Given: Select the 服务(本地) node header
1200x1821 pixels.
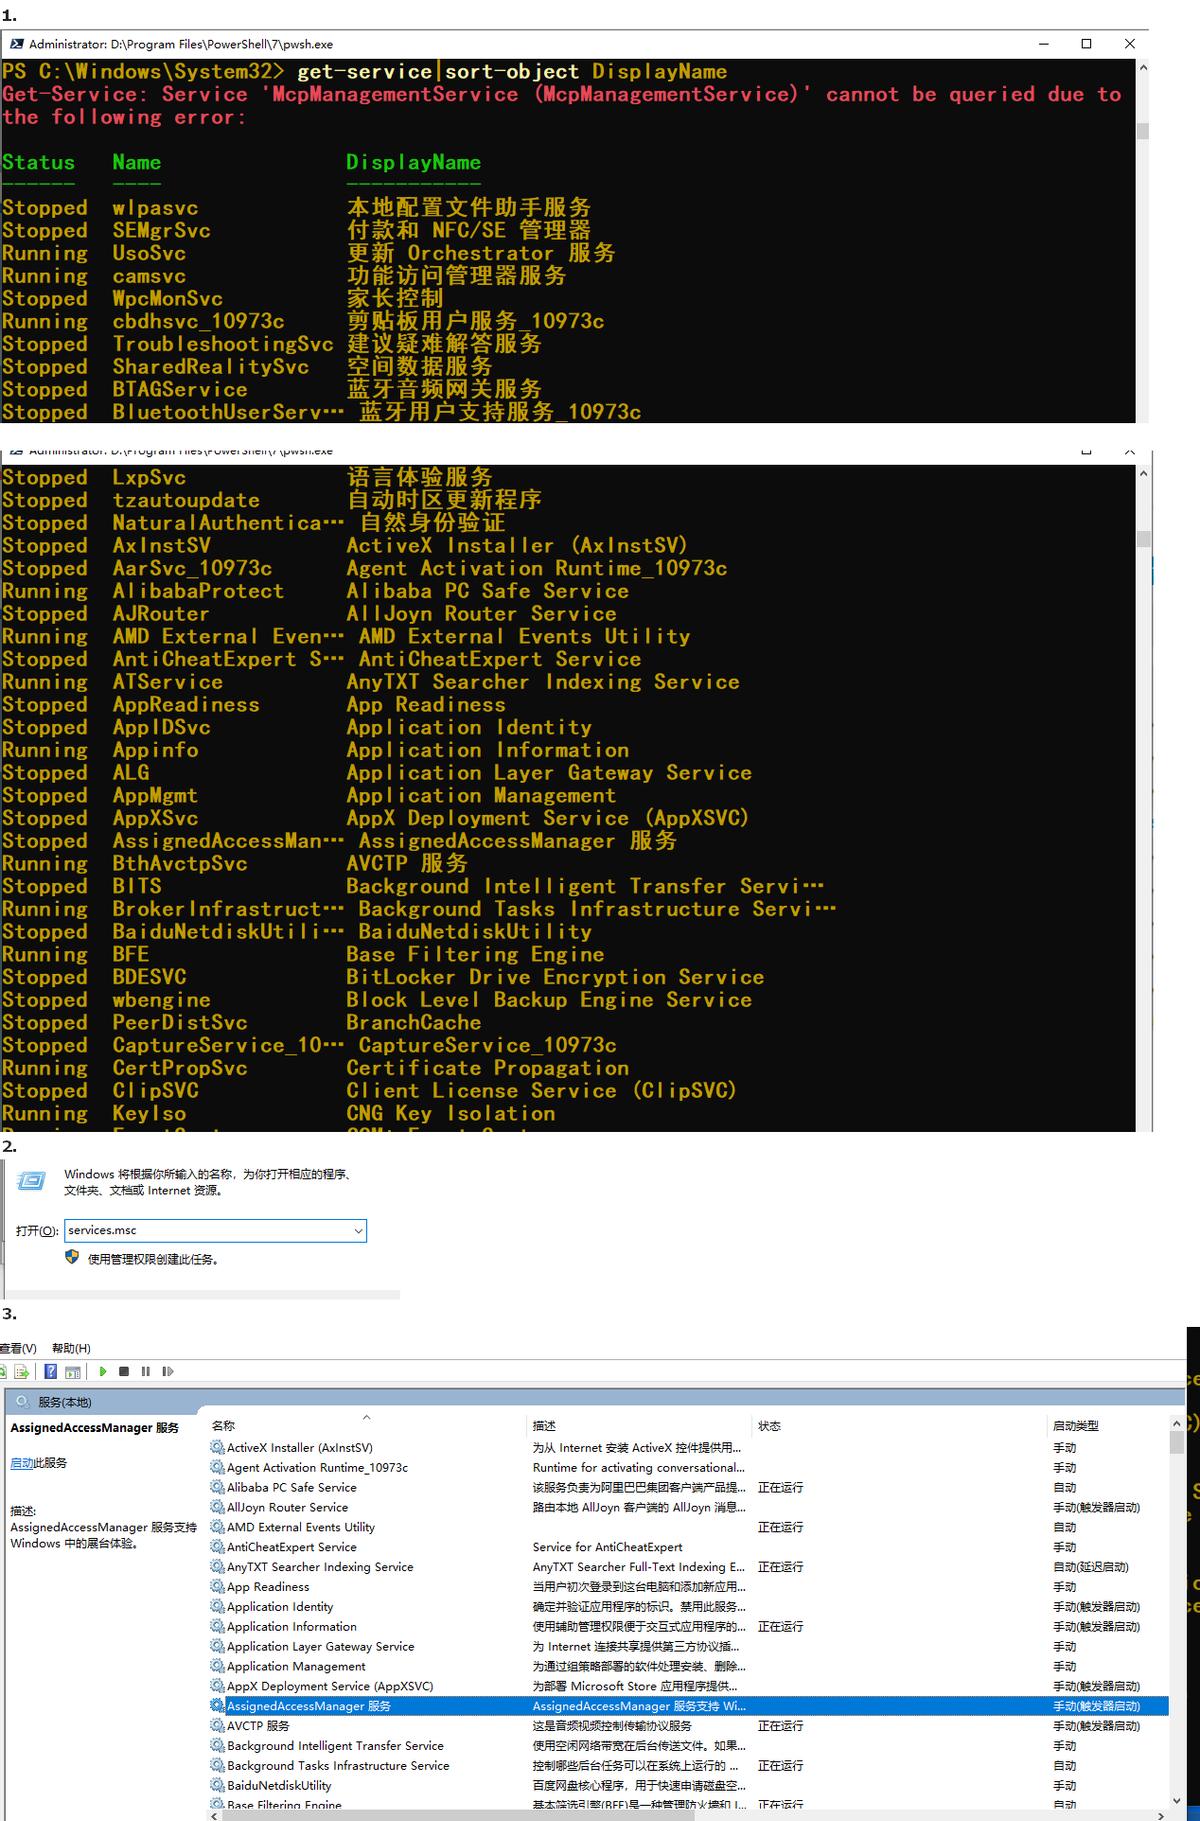Looking at the screenshot, I should [x=64, y=1402].
